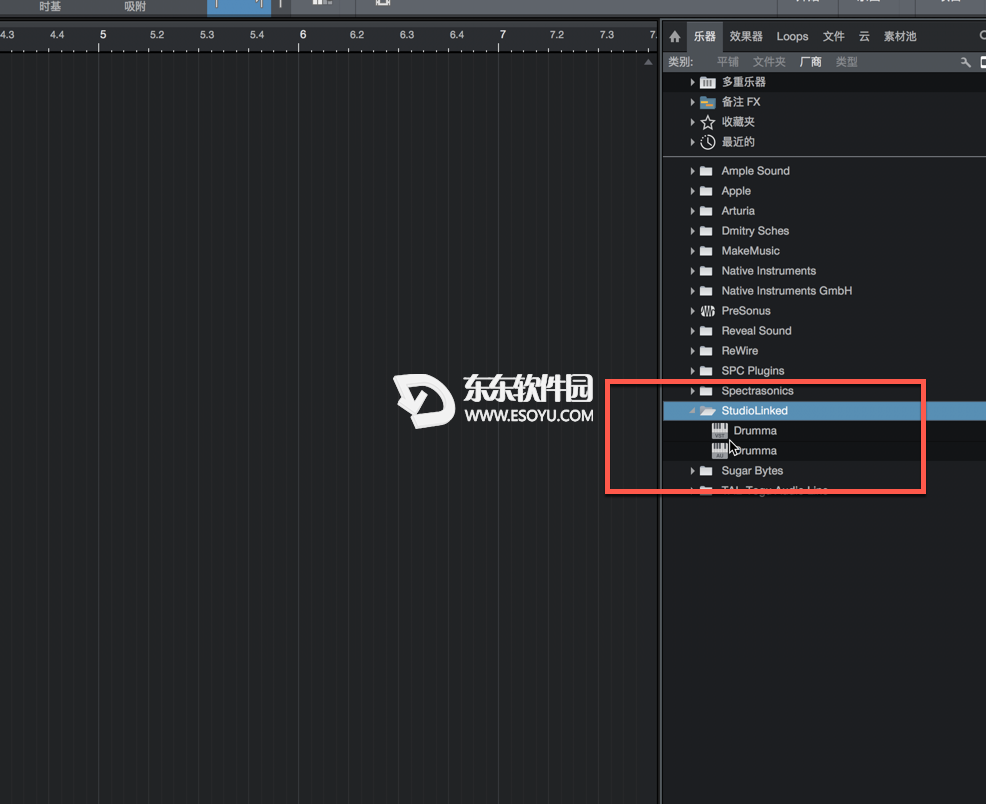Expand the 最近的 recent arrow
986x804 pixels.
pyautogui.click(x=692, y=142)
